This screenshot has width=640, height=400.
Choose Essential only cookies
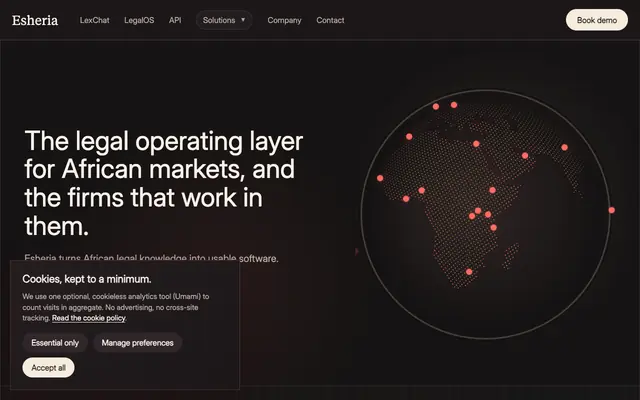tap(55, 343)
